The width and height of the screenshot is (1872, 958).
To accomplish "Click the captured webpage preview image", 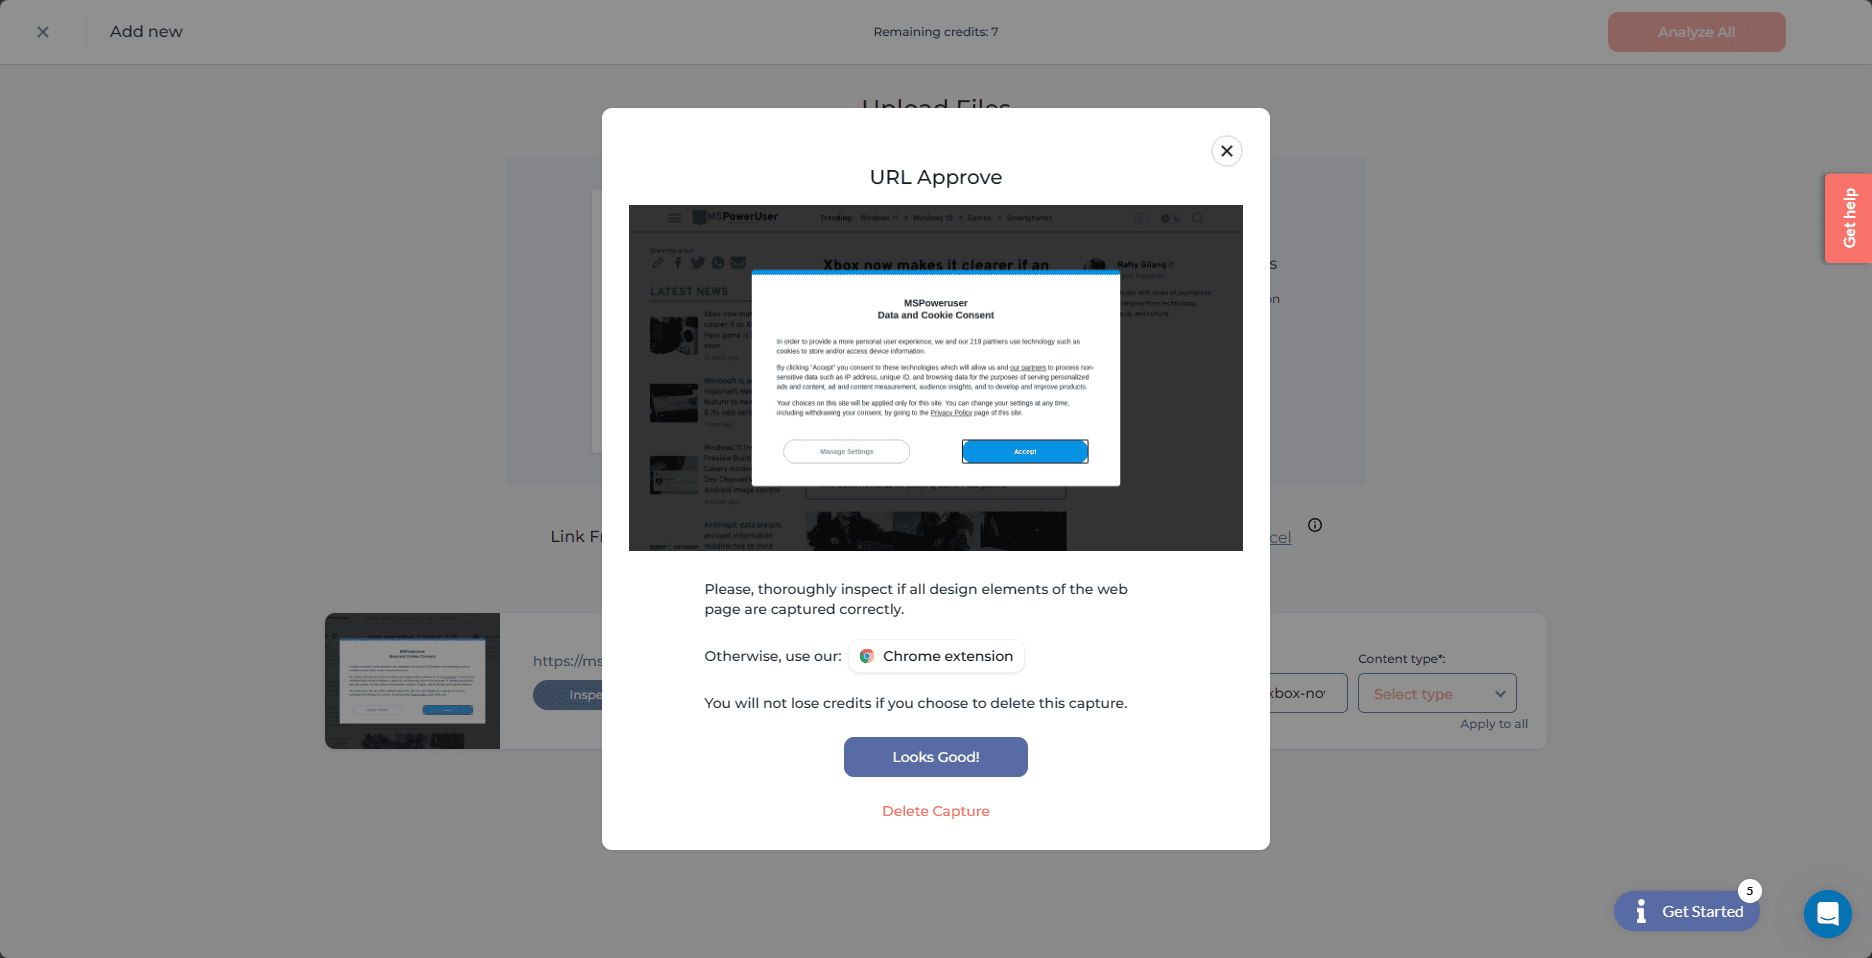I will coord(936,378).
